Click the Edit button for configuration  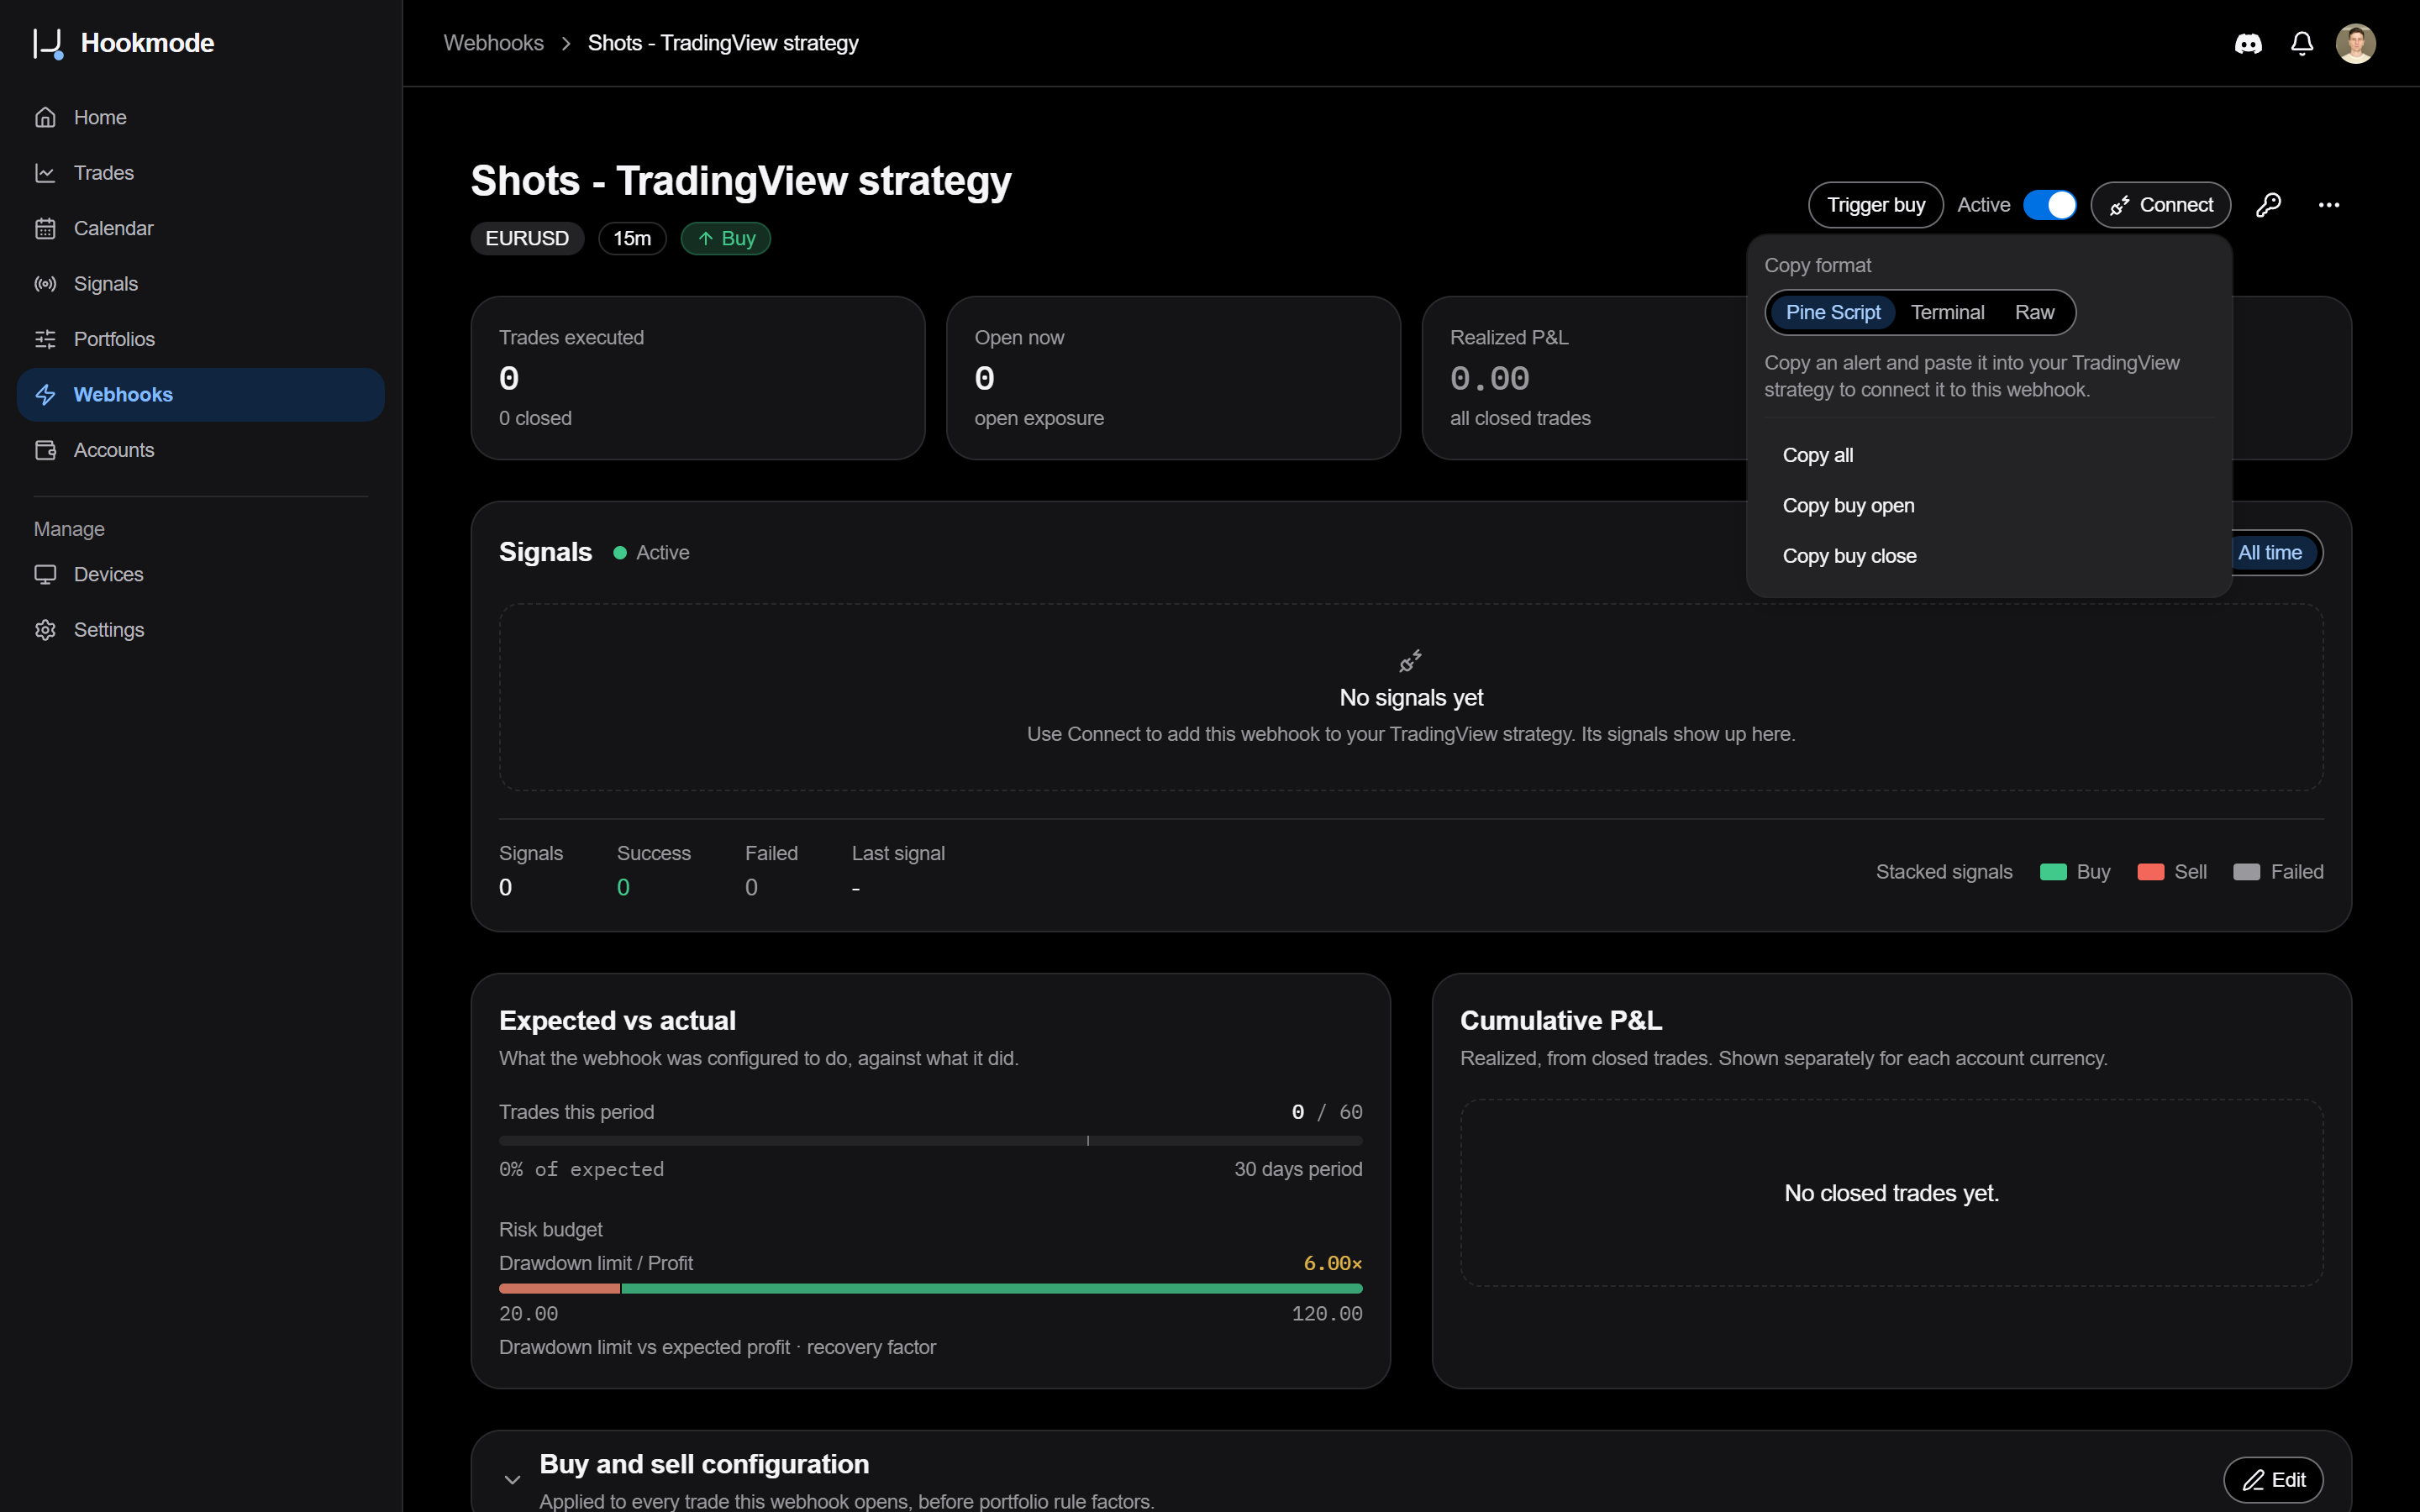(2272, 1480)
